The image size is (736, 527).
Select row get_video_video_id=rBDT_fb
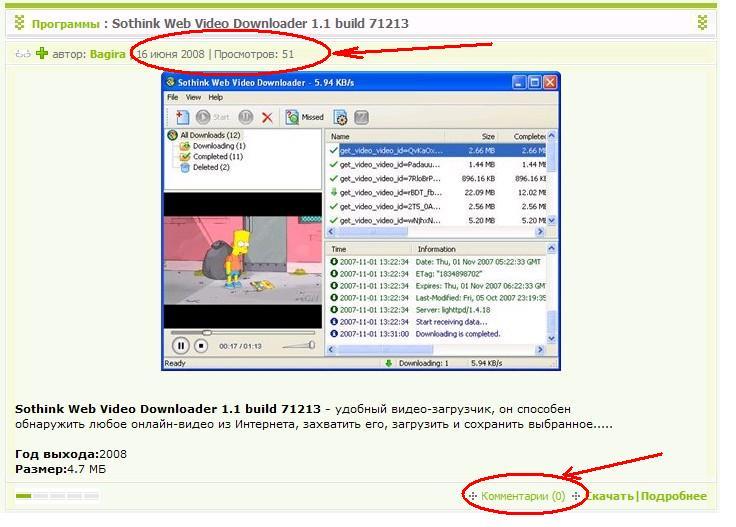[437, 192]
